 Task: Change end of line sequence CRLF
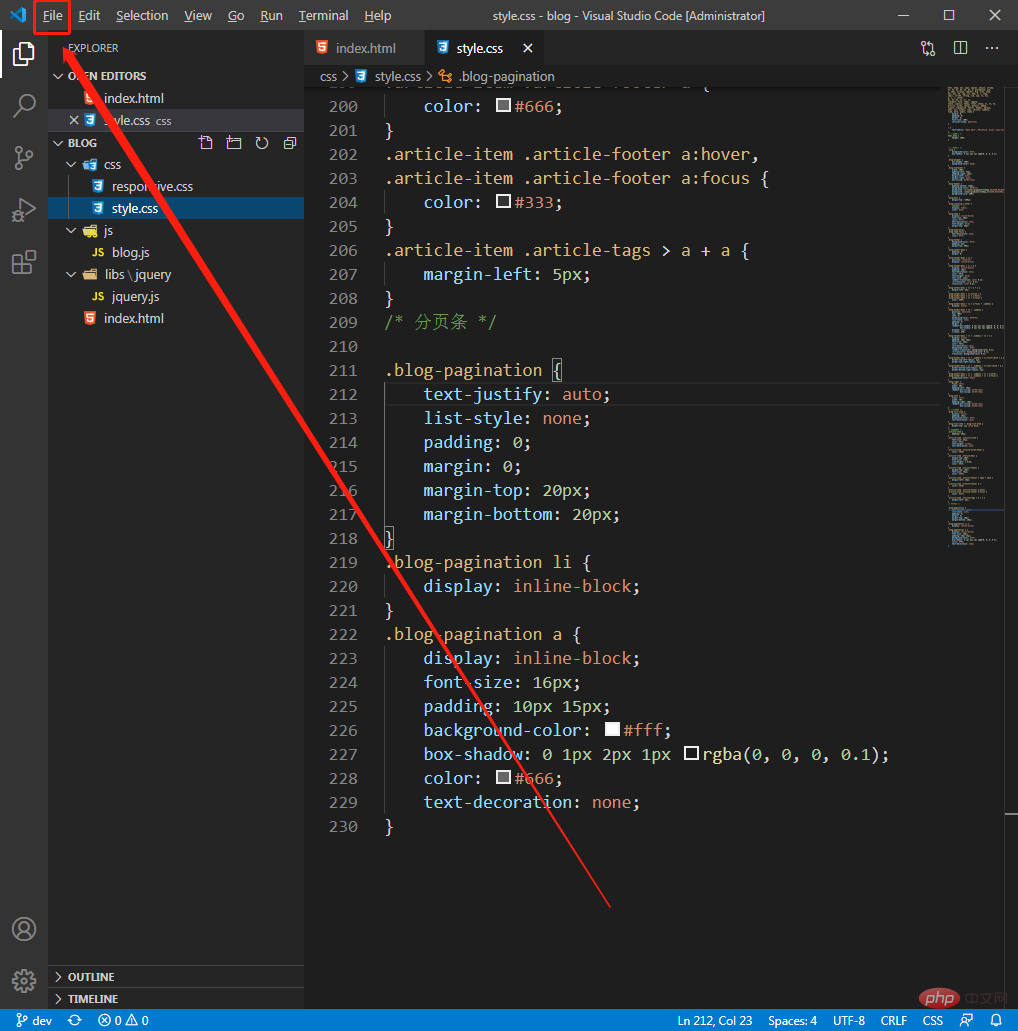tap(894, 1020)
